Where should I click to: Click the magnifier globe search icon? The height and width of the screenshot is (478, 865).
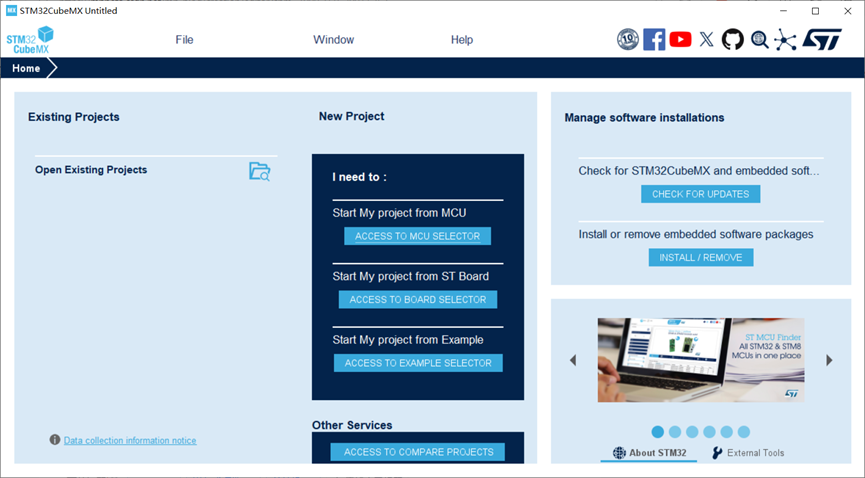point(760,40)
